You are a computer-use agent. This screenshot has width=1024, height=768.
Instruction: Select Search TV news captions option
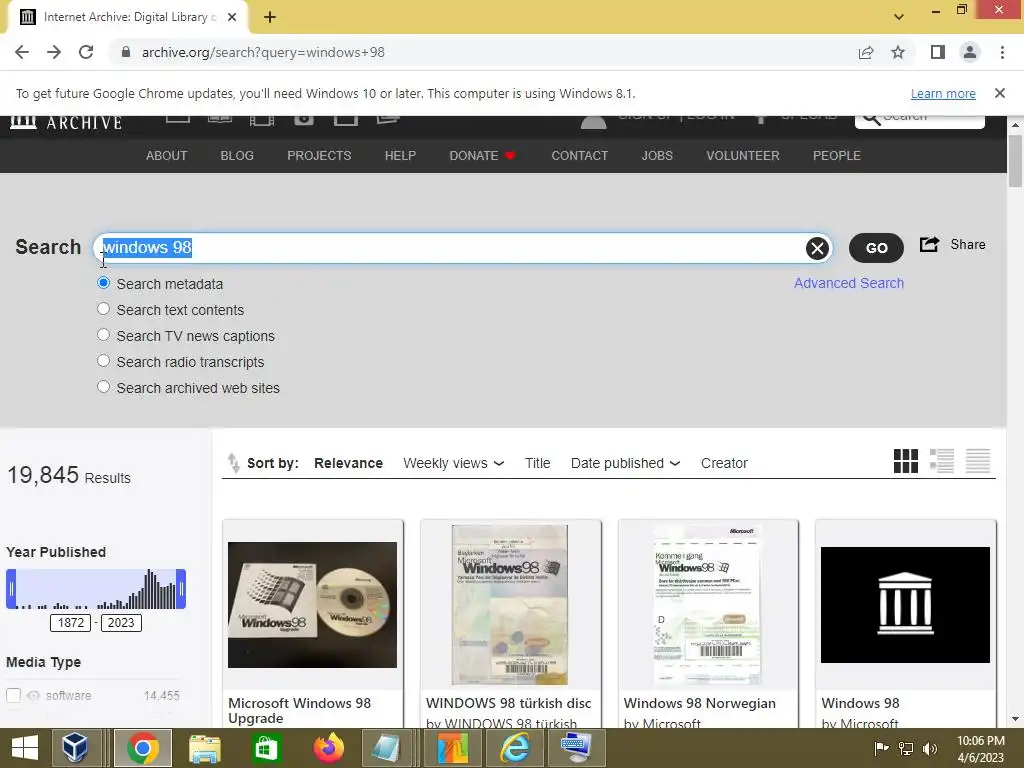coord(103,335)
